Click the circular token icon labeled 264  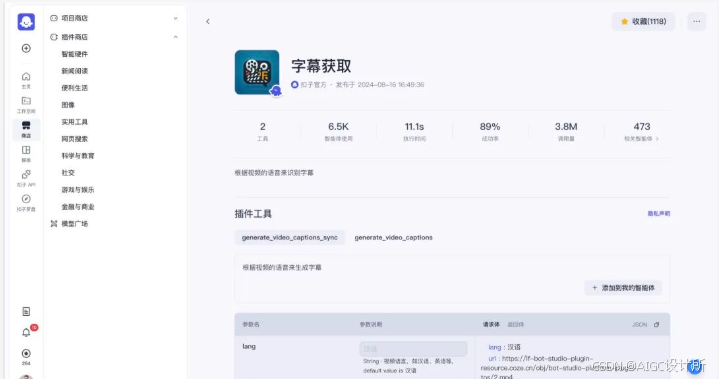tap(26, 353)
